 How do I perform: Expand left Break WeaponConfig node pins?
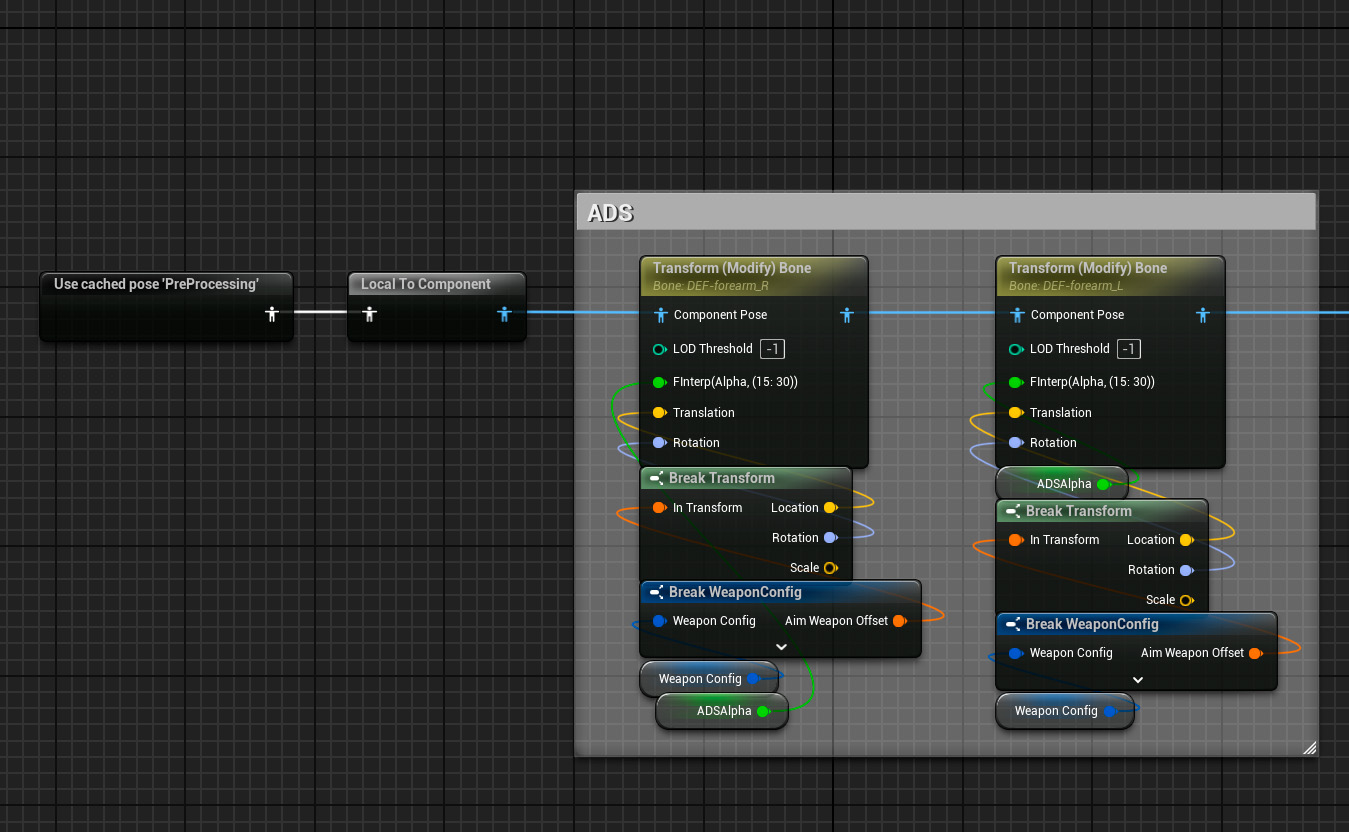tap(781, 647)
